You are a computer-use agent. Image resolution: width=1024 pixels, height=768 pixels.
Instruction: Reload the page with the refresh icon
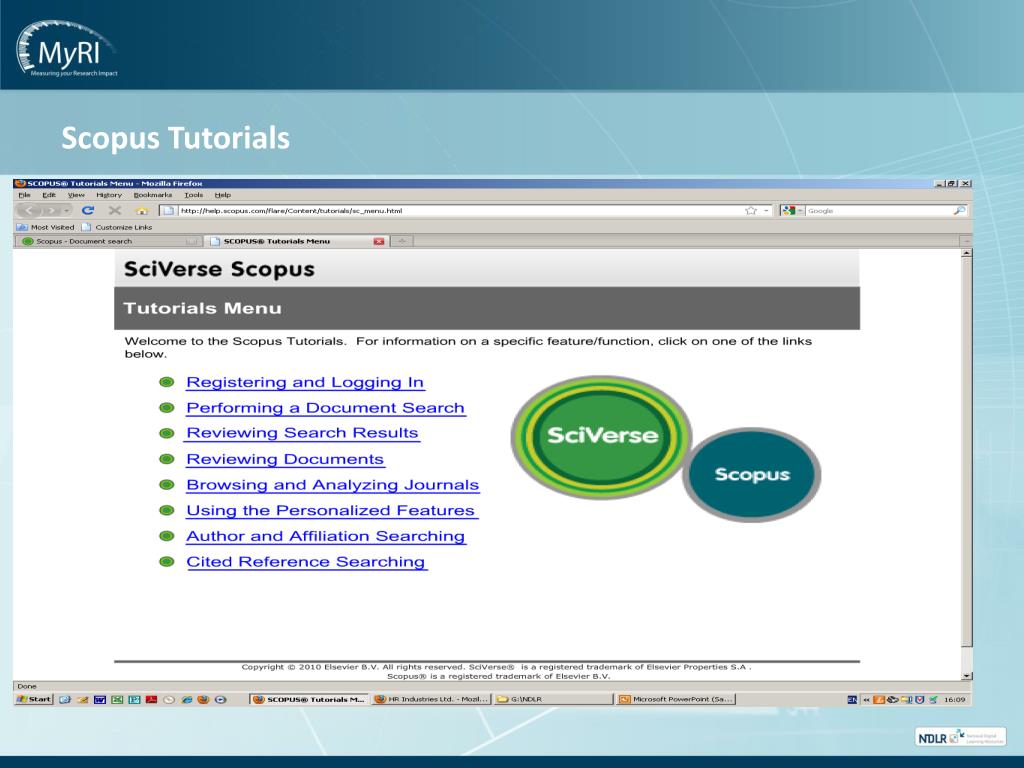click(x=88, y=210)
